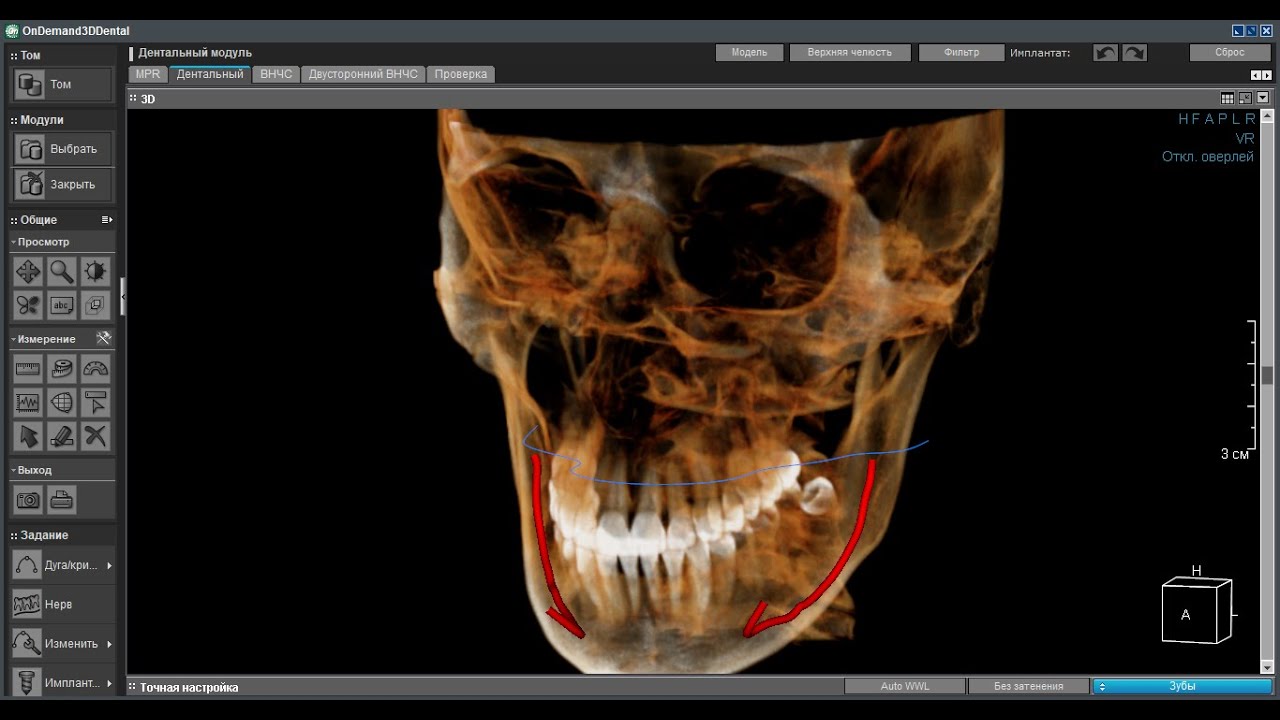This screenshot has height=720, width=1280.
Task: Click the Выбрать module button
Action: [62, 149]
